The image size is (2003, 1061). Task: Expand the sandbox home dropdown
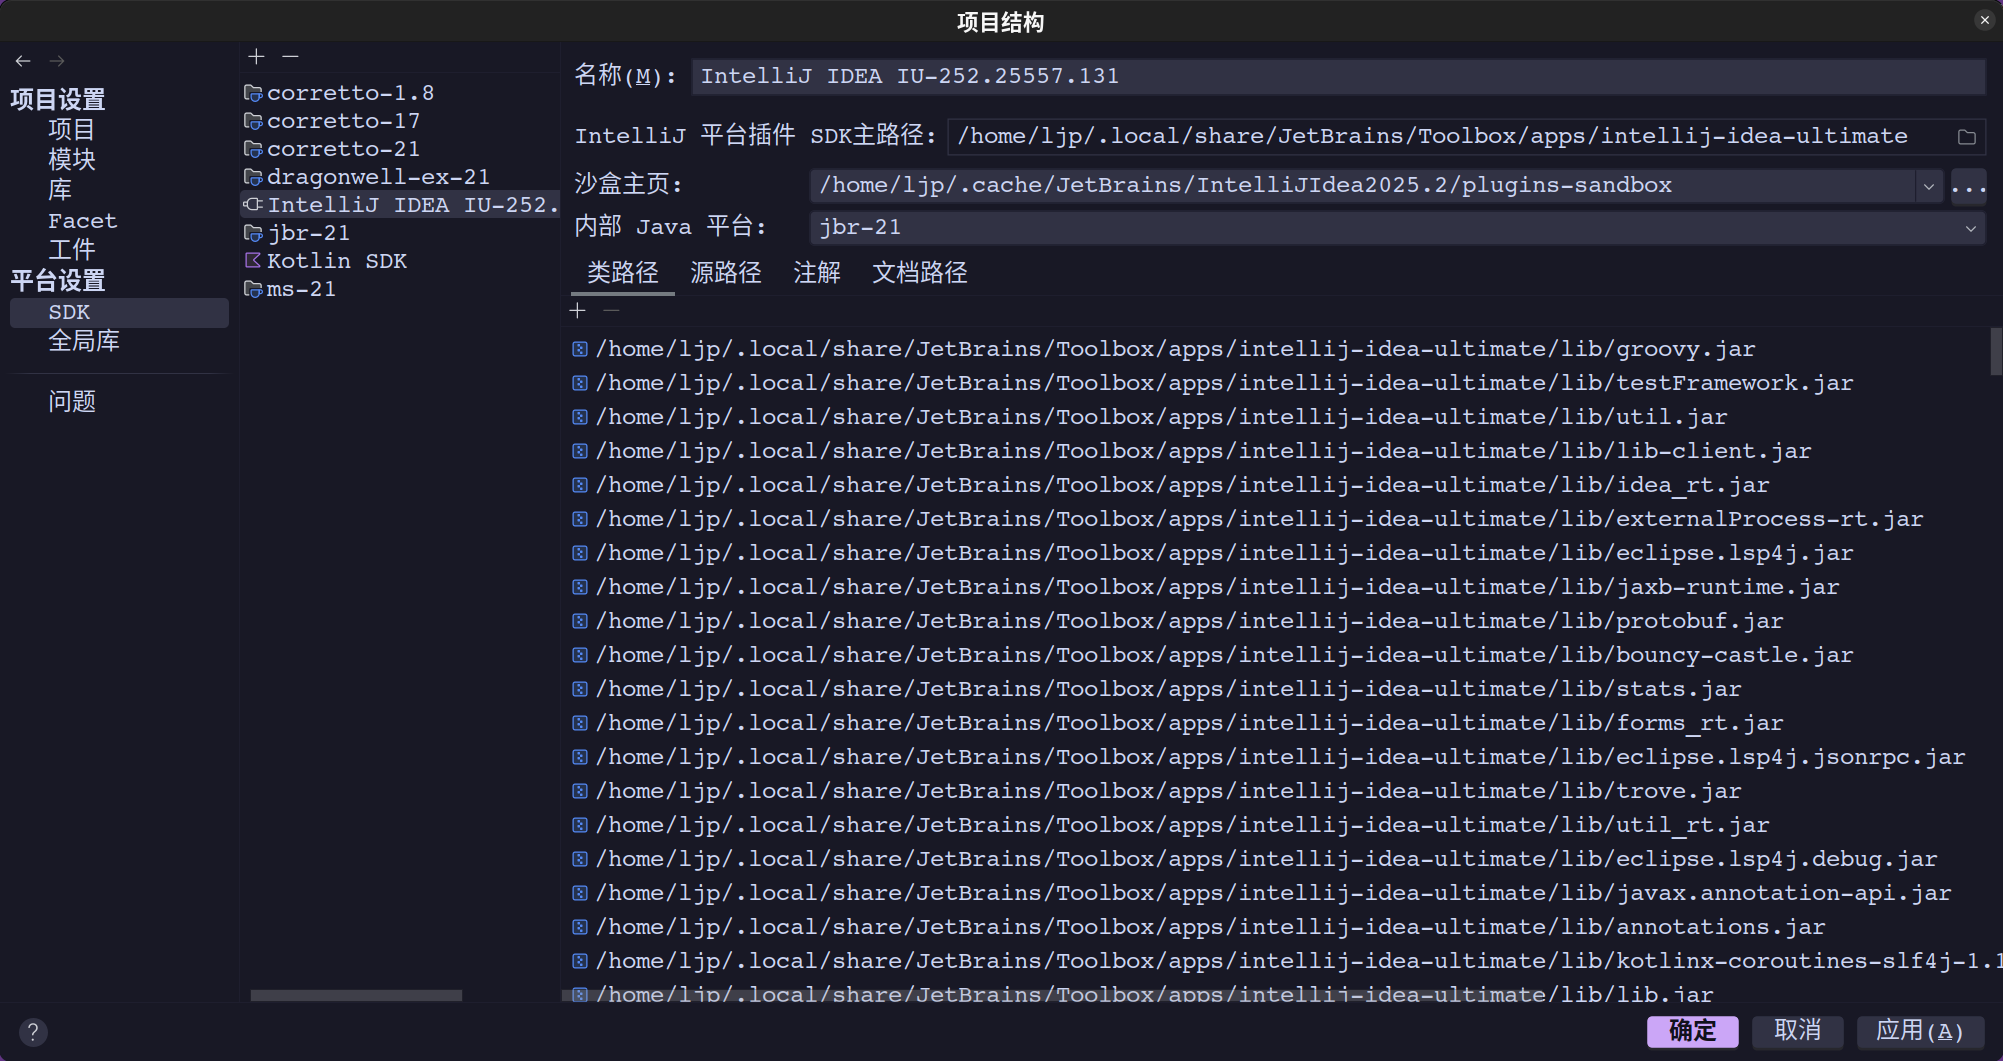click(1928, 186)
